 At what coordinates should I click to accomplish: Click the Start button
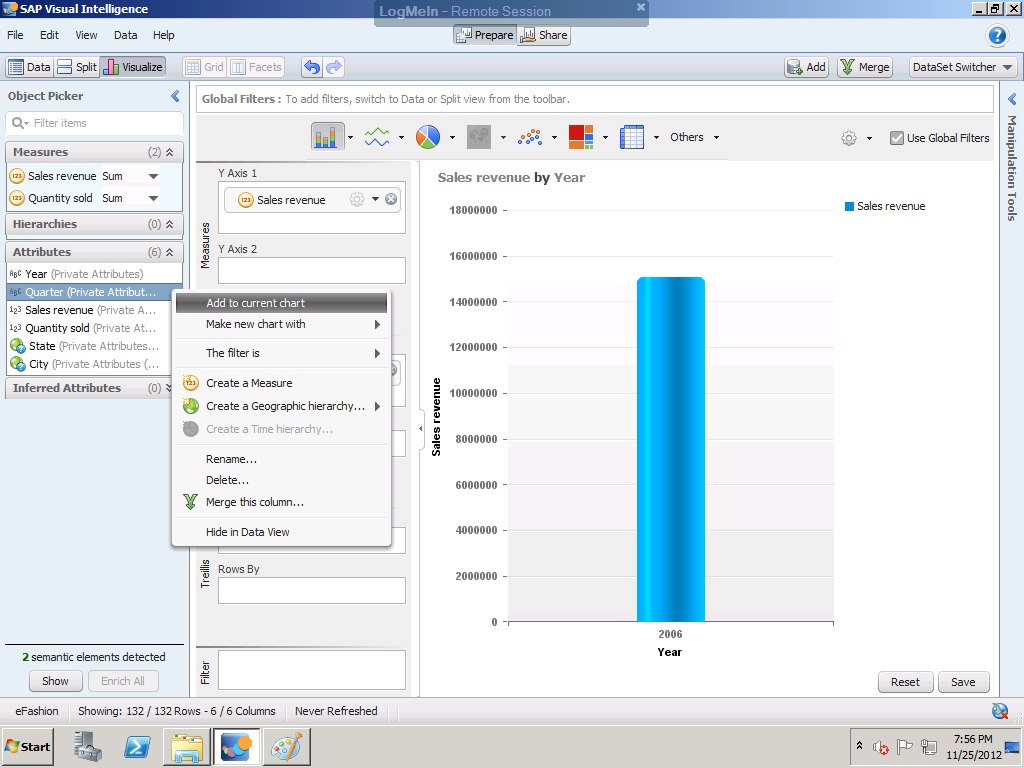[28, 746]
